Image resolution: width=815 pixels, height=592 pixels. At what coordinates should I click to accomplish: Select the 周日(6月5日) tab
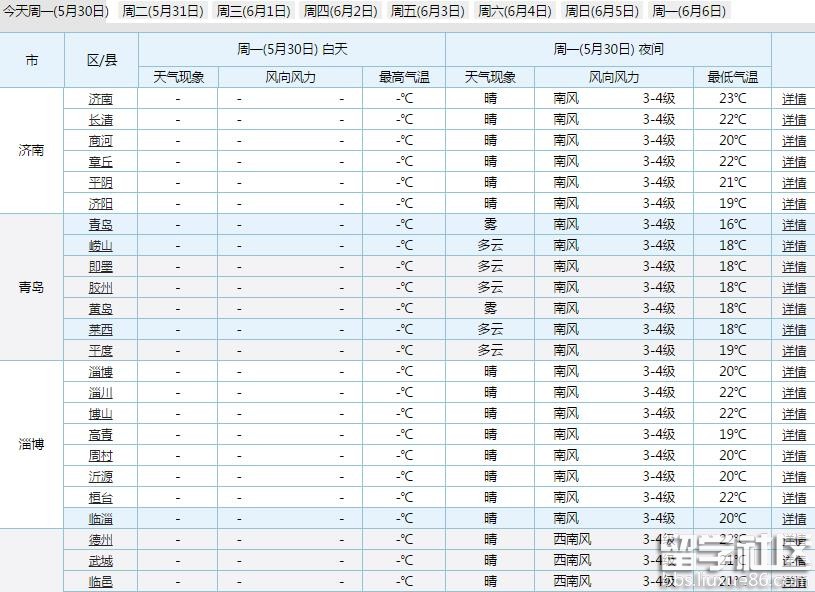pos(602,11)
